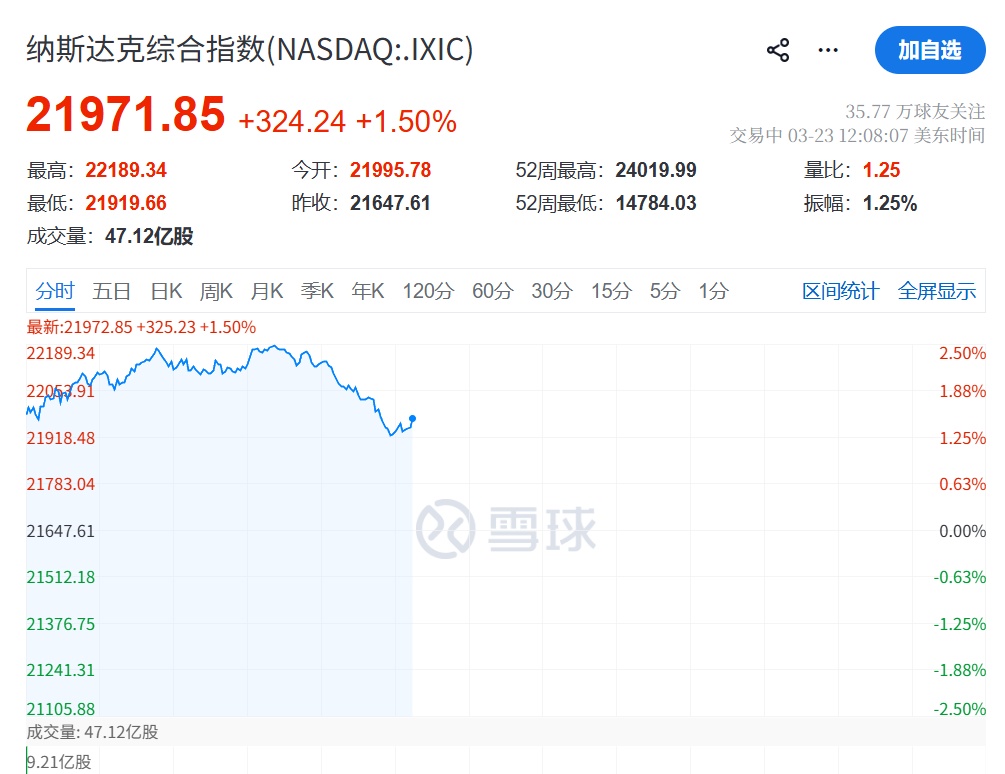Open the more options ellipsis menu
Image resolution: width=1005 pixels, height=774 pixels.
click(828, 50)
